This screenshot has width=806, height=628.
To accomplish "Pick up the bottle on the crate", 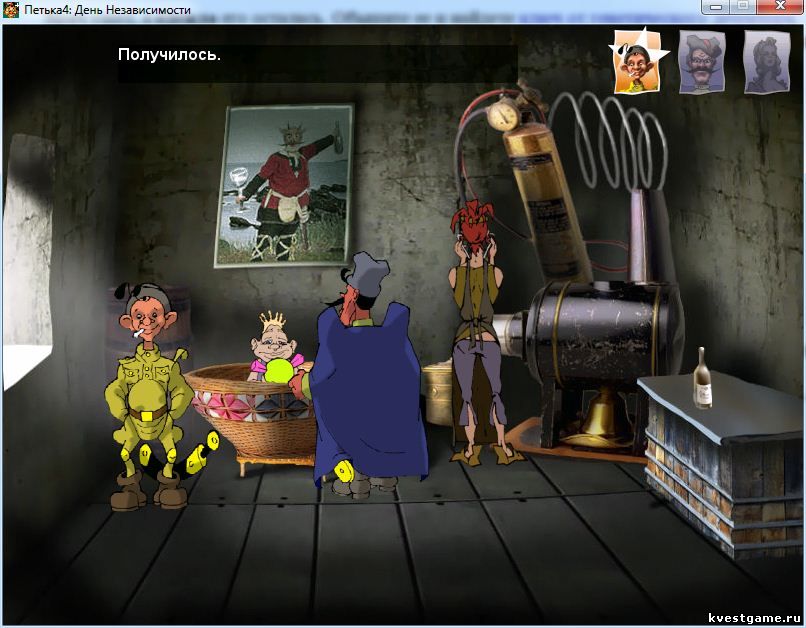I will (702, 378).
